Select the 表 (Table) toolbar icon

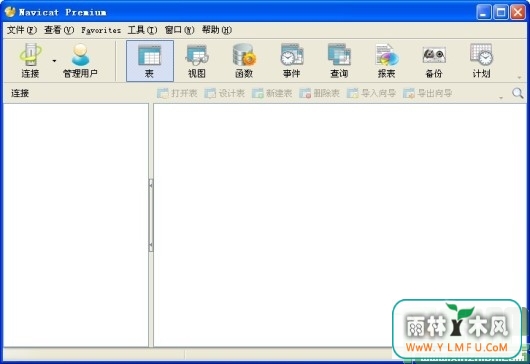(x=150, y=61)
